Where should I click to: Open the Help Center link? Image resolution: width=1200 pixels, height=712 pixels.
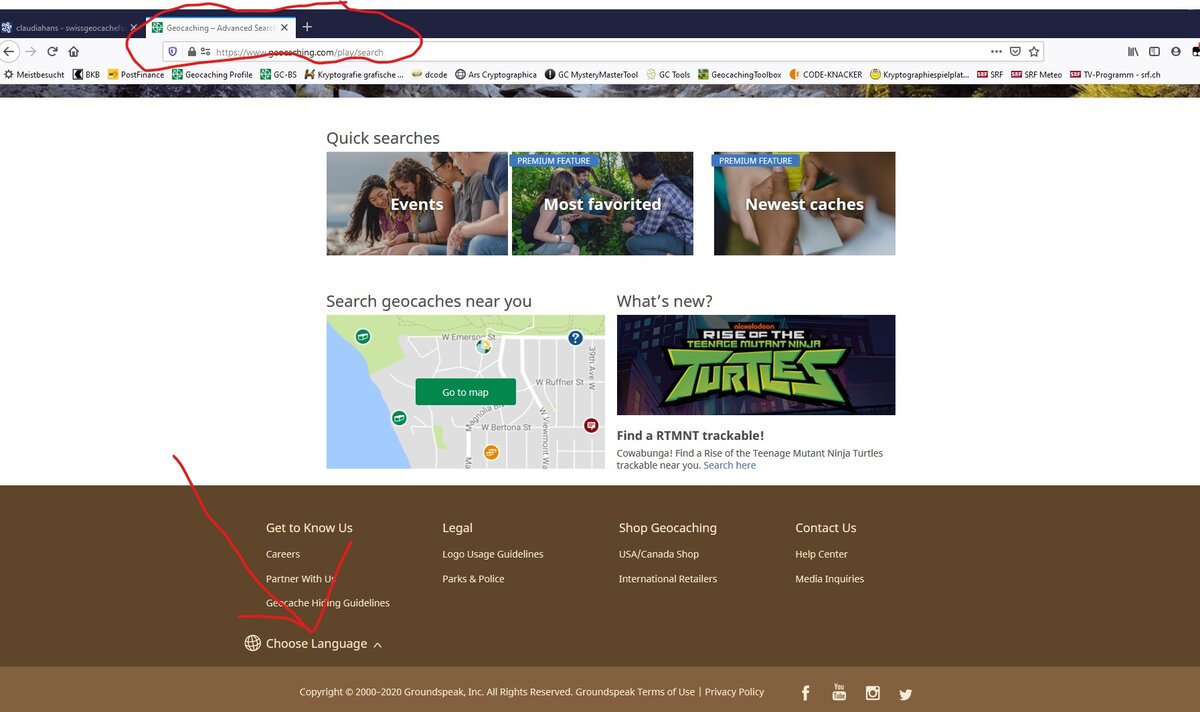coord(821,554)
